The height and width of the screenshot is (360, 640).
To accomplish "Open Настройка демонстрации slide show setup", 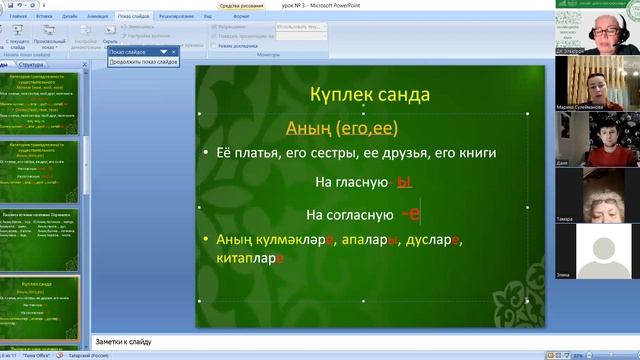I will (86, 37).
